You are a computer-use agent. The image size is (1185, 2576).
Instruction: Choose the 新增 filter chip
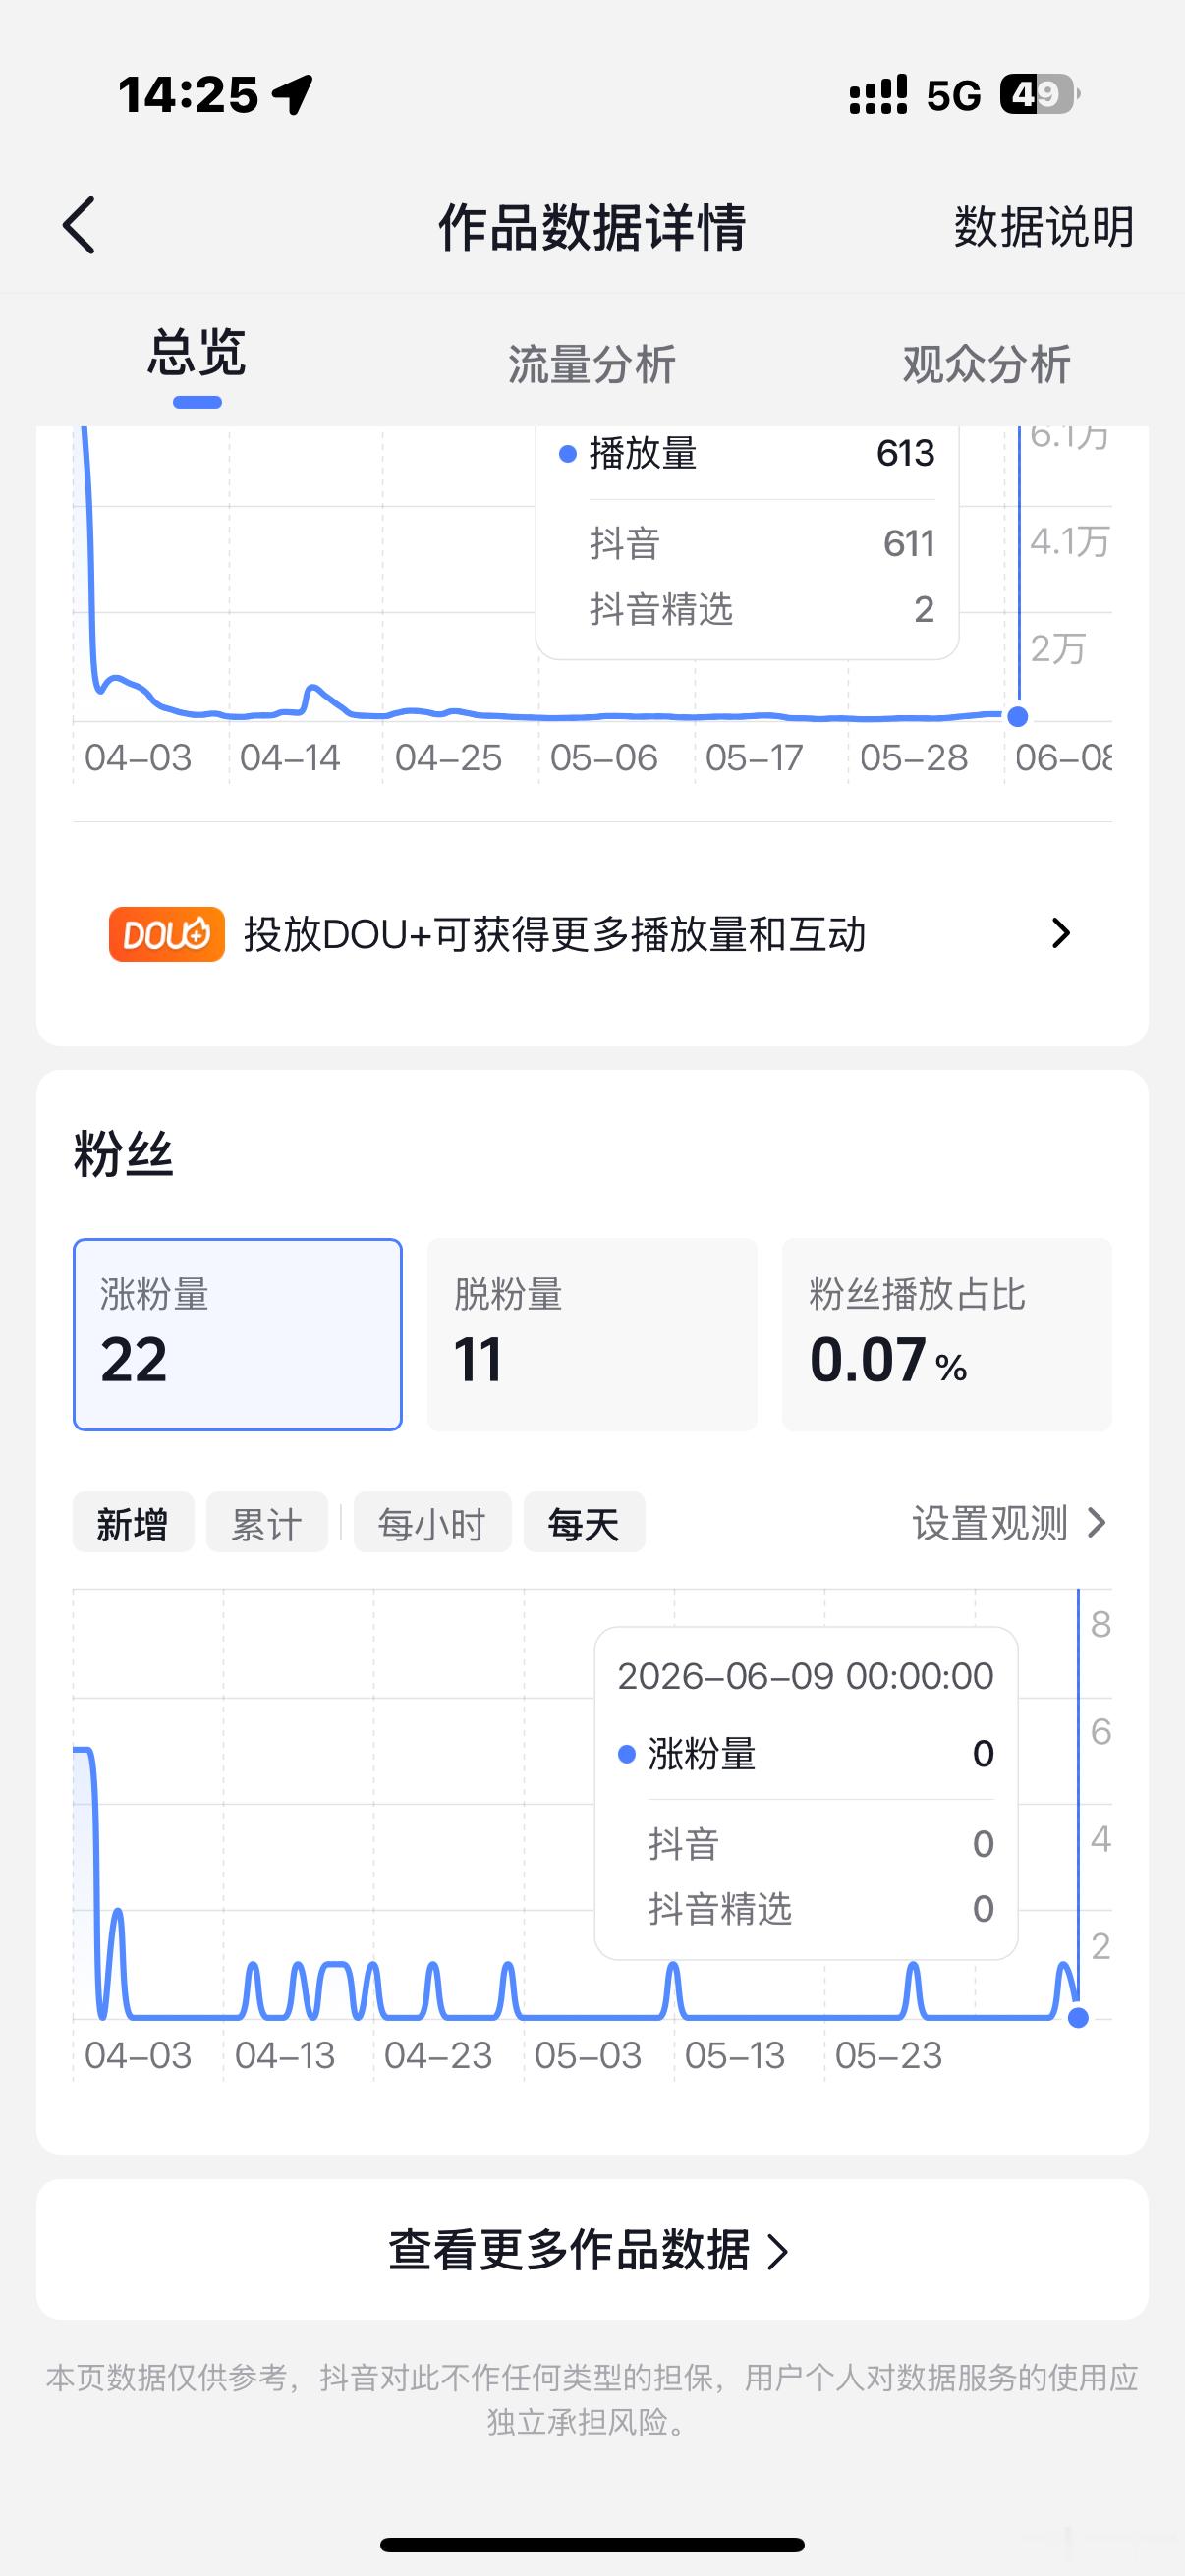(133, 1522)
